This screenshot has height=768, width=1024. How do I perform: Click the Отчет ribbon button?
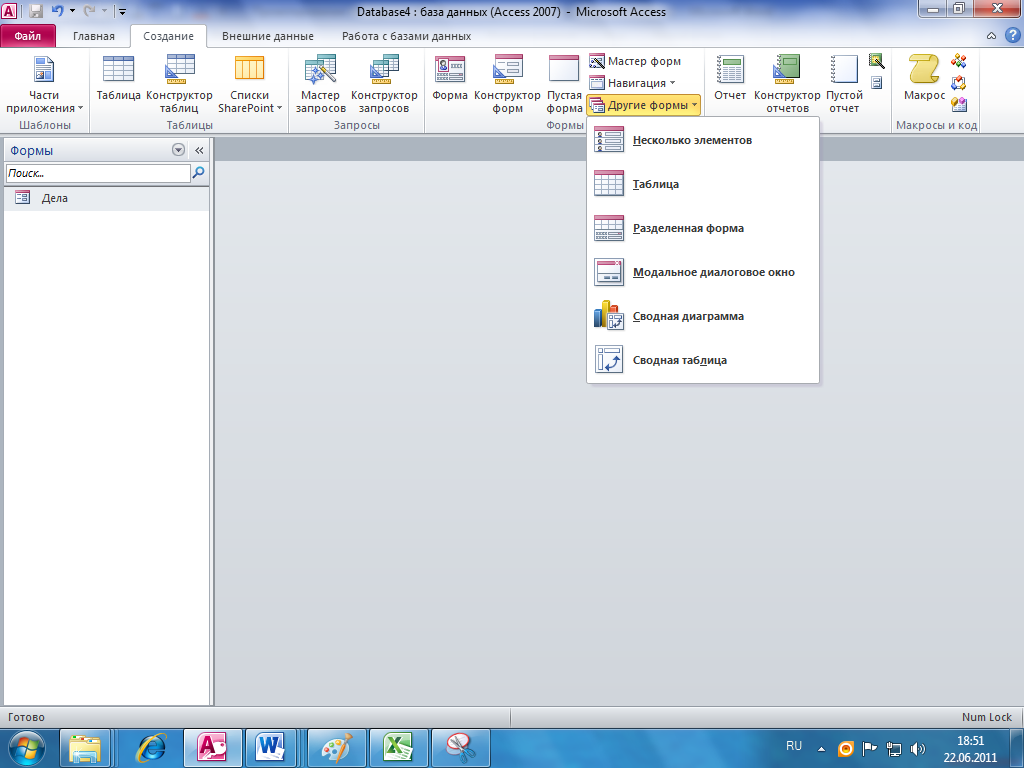729,78
